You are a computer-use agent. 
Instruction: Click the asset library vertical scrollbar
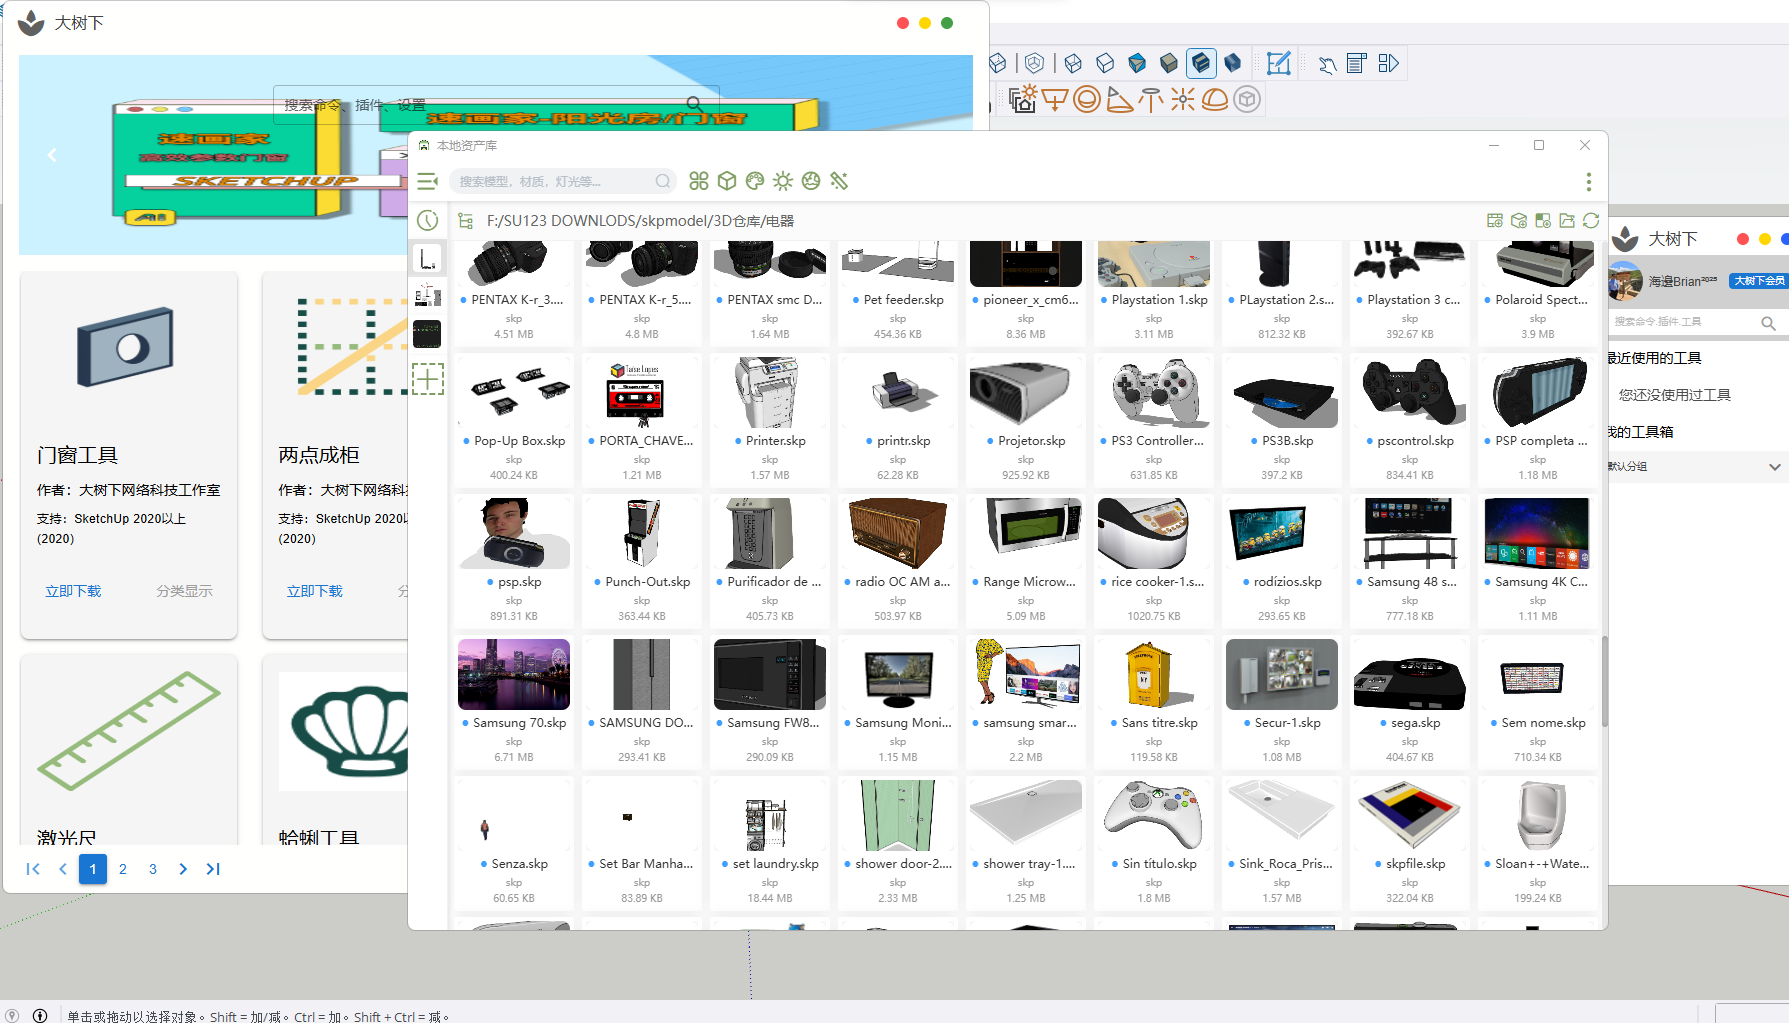coord(1604,680)
